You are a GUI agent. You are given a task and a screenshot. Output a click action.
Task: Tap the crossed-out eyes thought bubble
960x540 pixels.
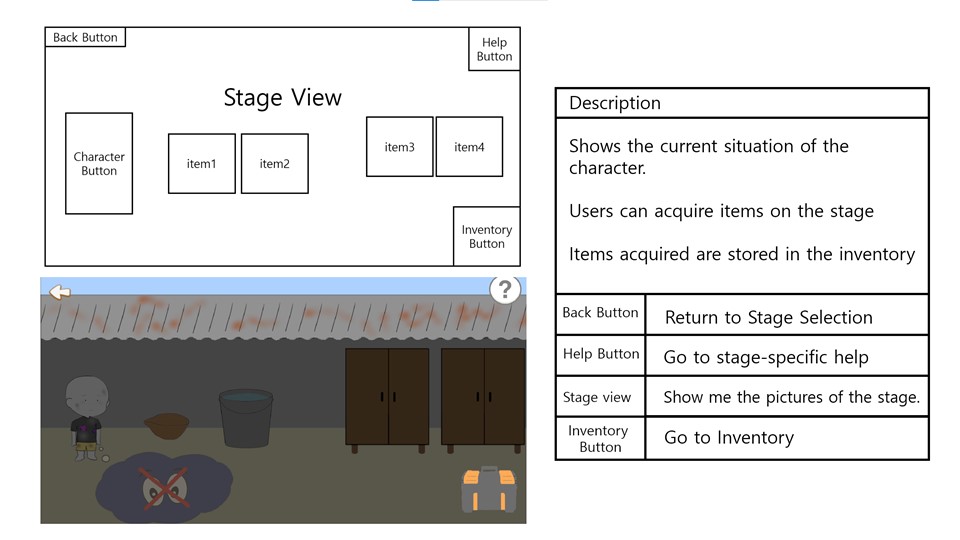pyautogui.click(x=164, y=488)
